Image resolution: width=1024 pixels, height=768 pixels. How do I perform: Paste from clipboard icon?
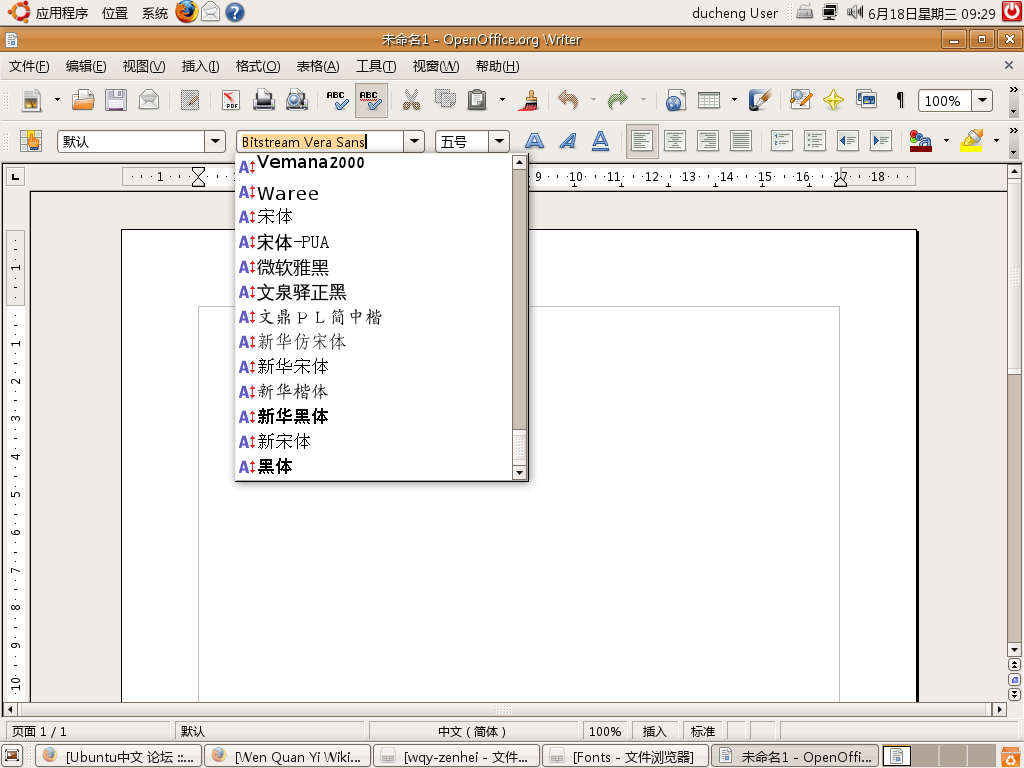click(x=477, y=101)
